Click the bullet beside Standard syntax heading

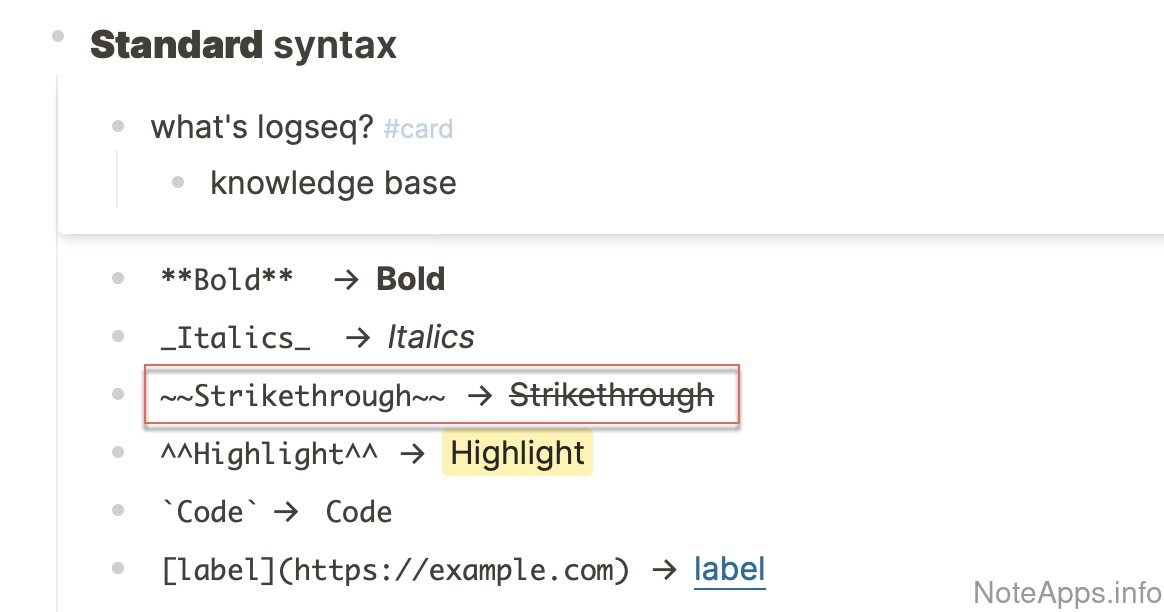pos(58,37)
